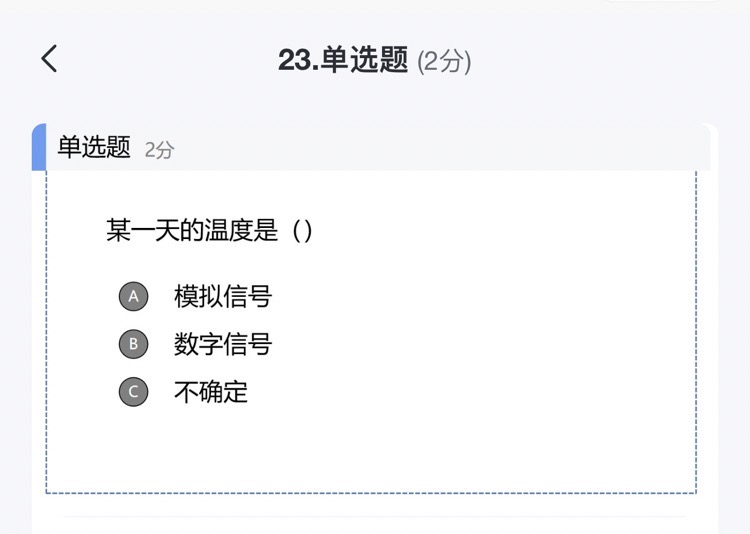This screenshot has width=750, height=534.
Task: Click the gray section header strip right of 2分
Action: click(x=442, y=147)
